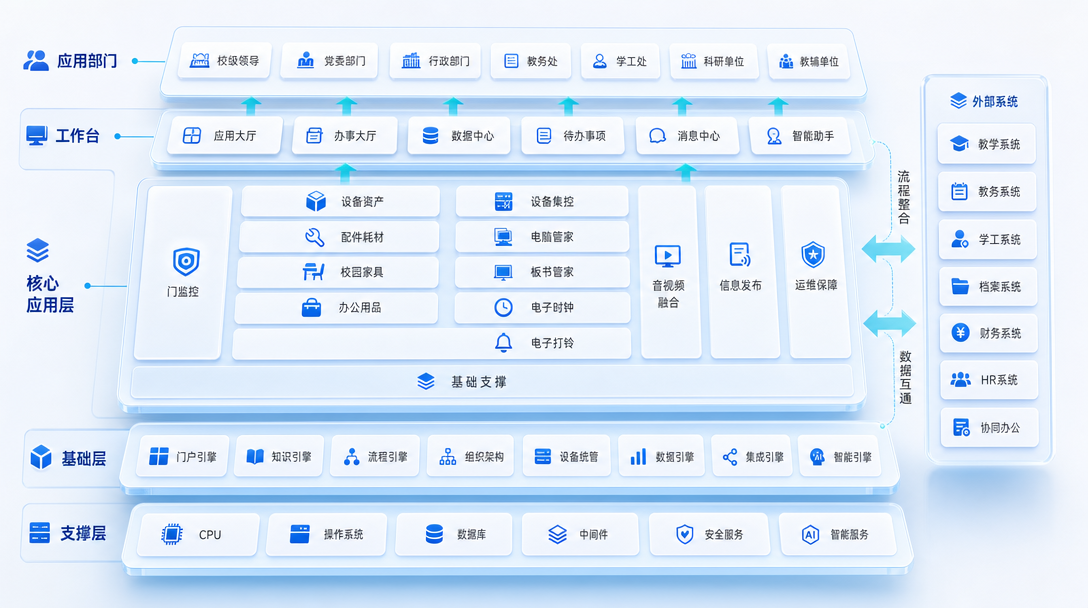Select the 待办事项 list icon

(x=544, y=135)
